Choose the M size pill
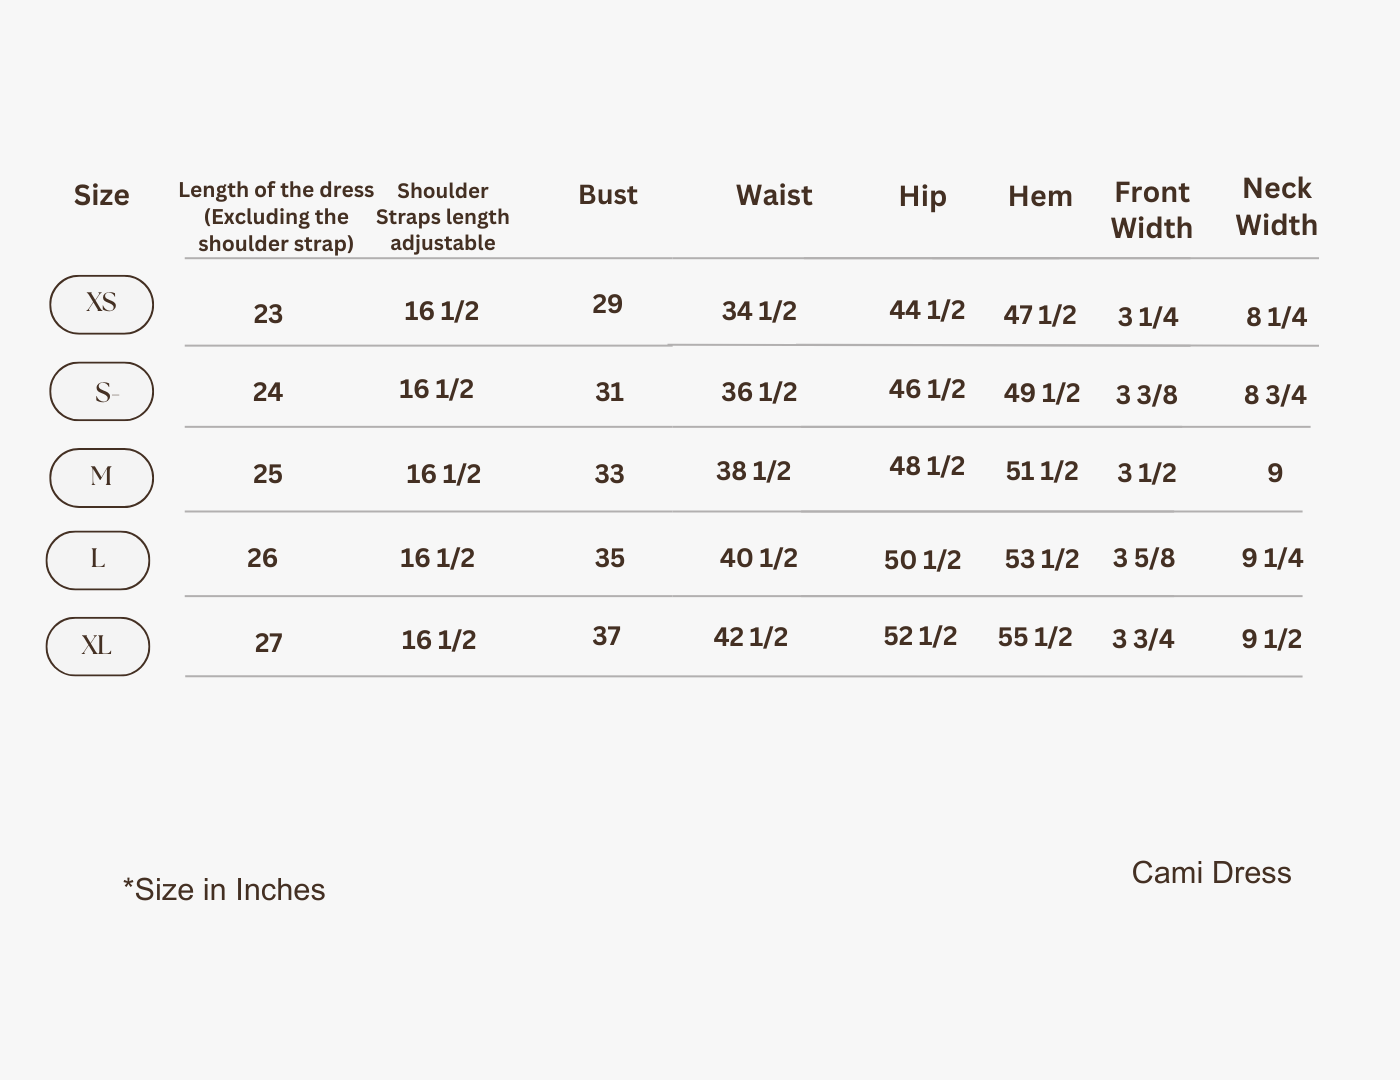 click(101, 478)
